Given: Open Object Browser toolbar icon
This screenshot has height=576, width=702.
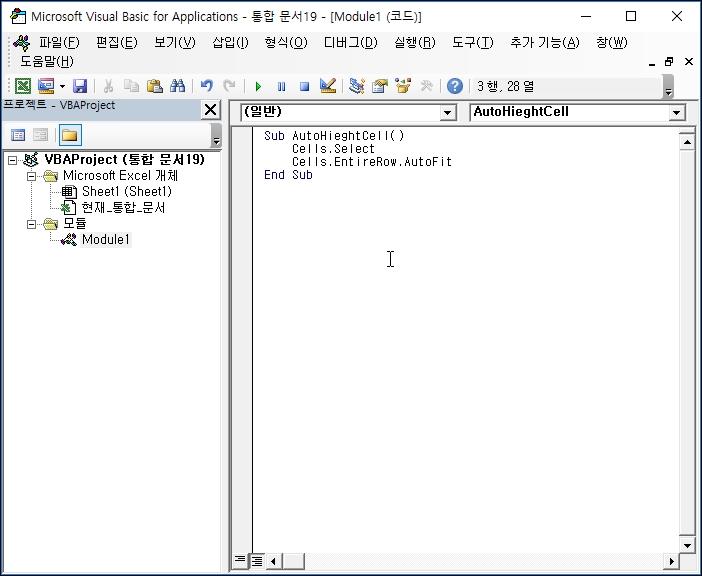Looking at the screenshot, I should pyautogui.click(x=403, y=86).
